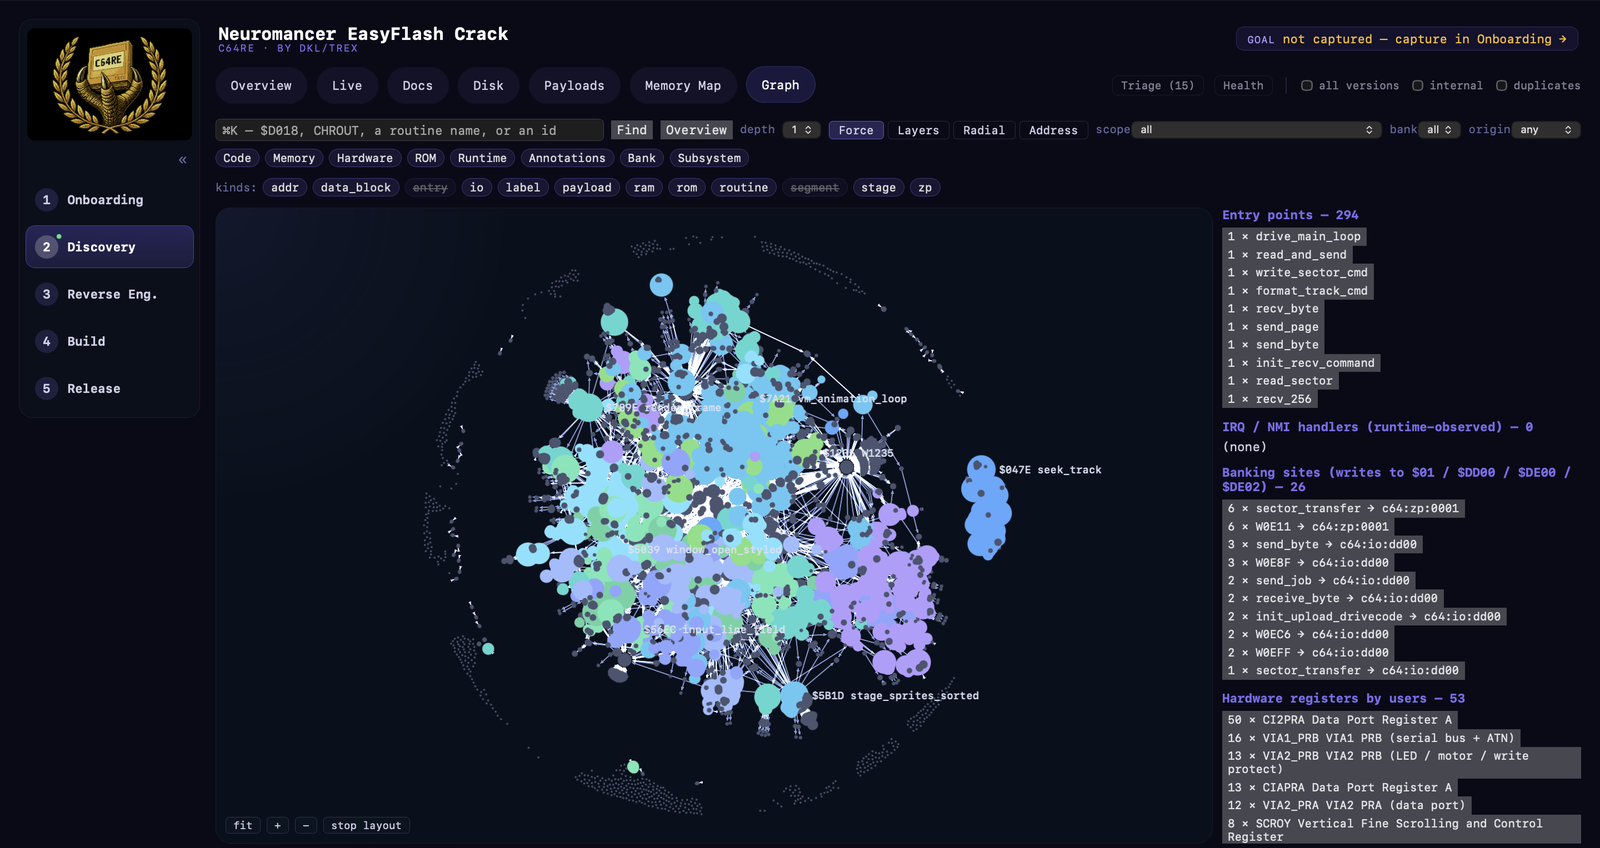Select the Layers layout mode
1600x848 pixels.
(918, 130)
